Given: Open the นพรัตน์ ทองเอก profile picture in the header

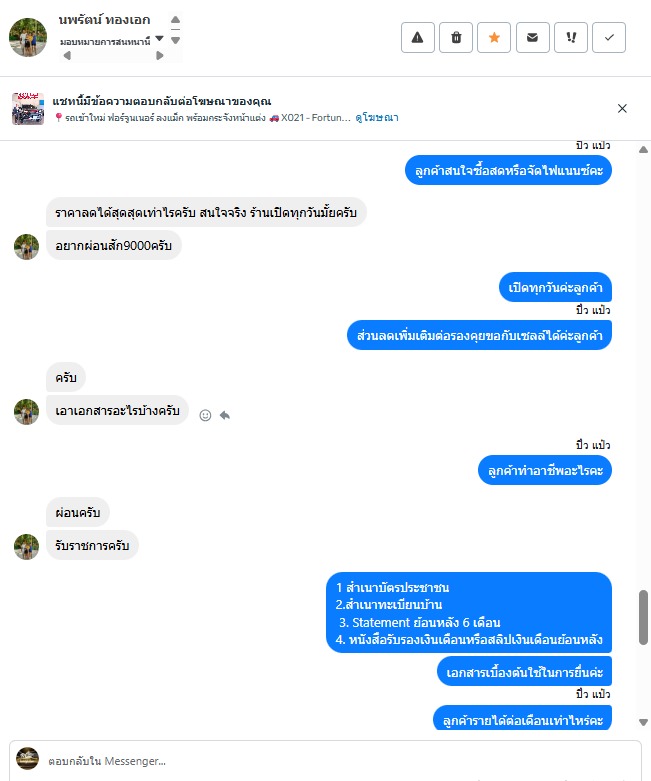Looking at the screenshot, I should pos(28,37).
